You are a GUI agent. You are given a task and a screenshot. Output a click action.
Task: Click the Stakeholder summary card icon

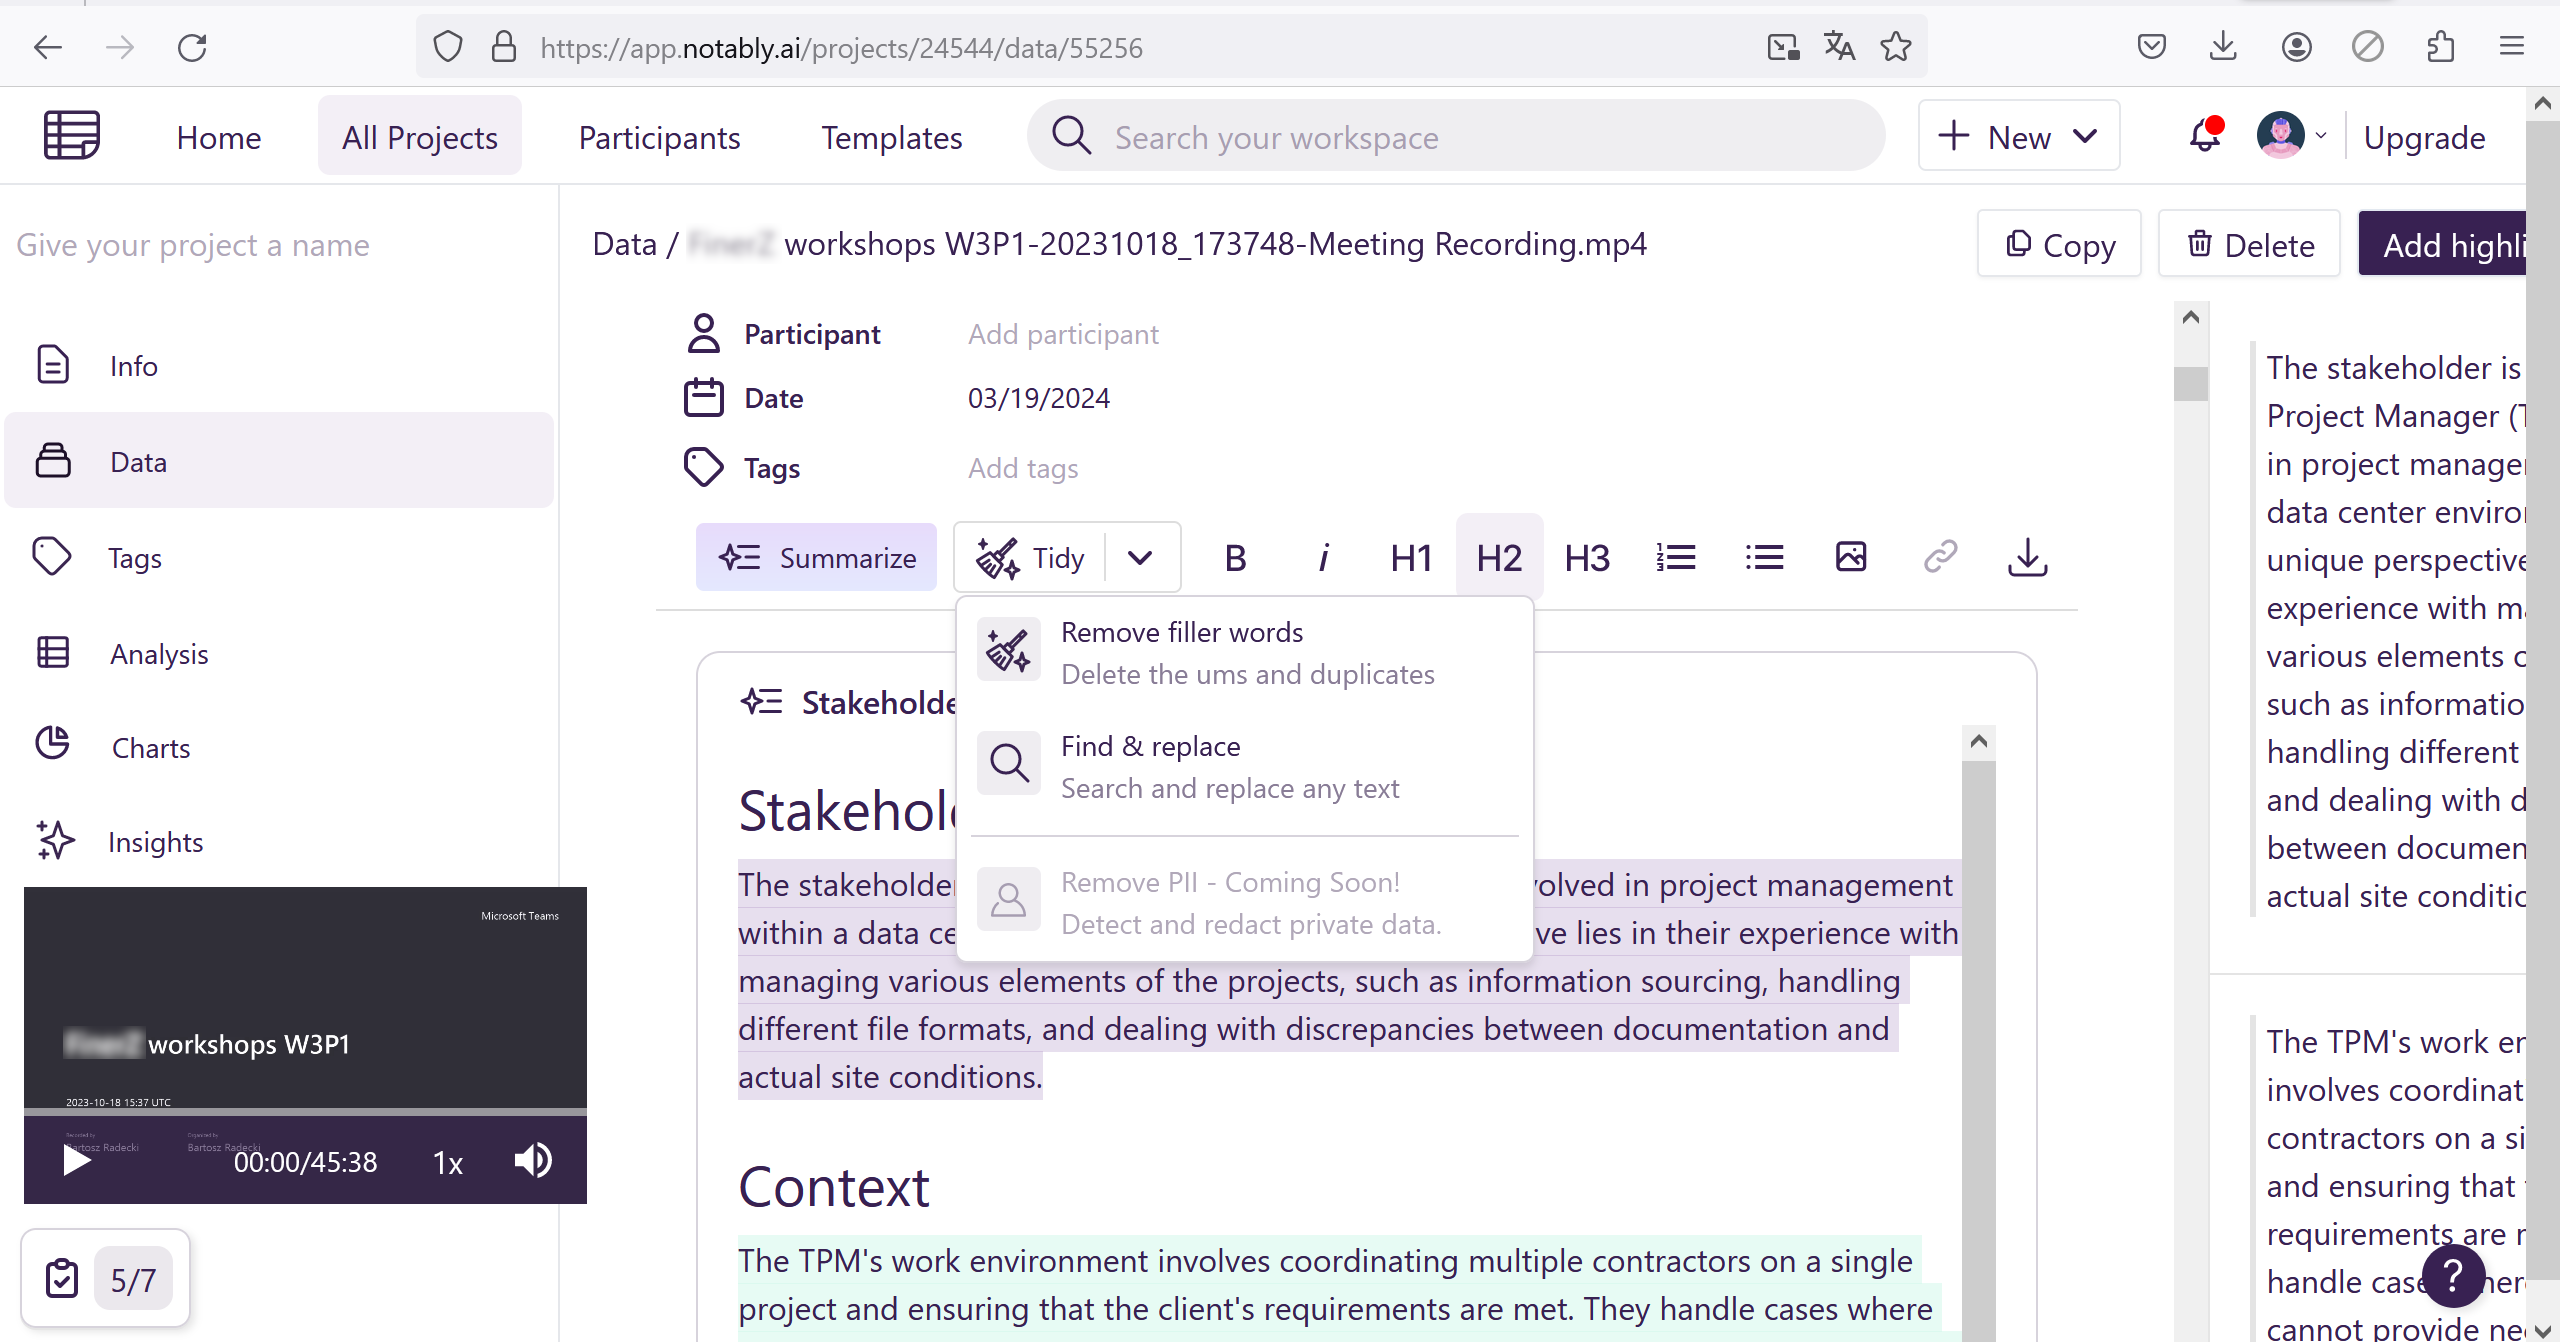pyautogui.click(x=762, y=702)
